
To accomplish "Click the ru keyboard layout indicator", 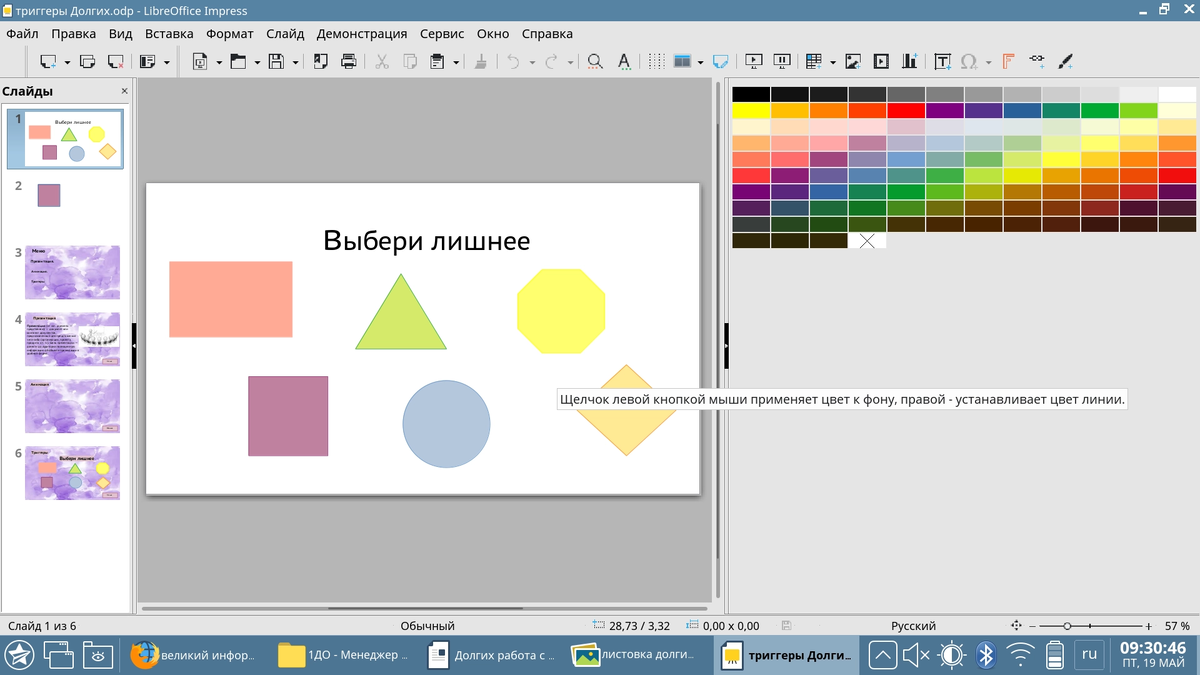I will [x=1089, y=655].
